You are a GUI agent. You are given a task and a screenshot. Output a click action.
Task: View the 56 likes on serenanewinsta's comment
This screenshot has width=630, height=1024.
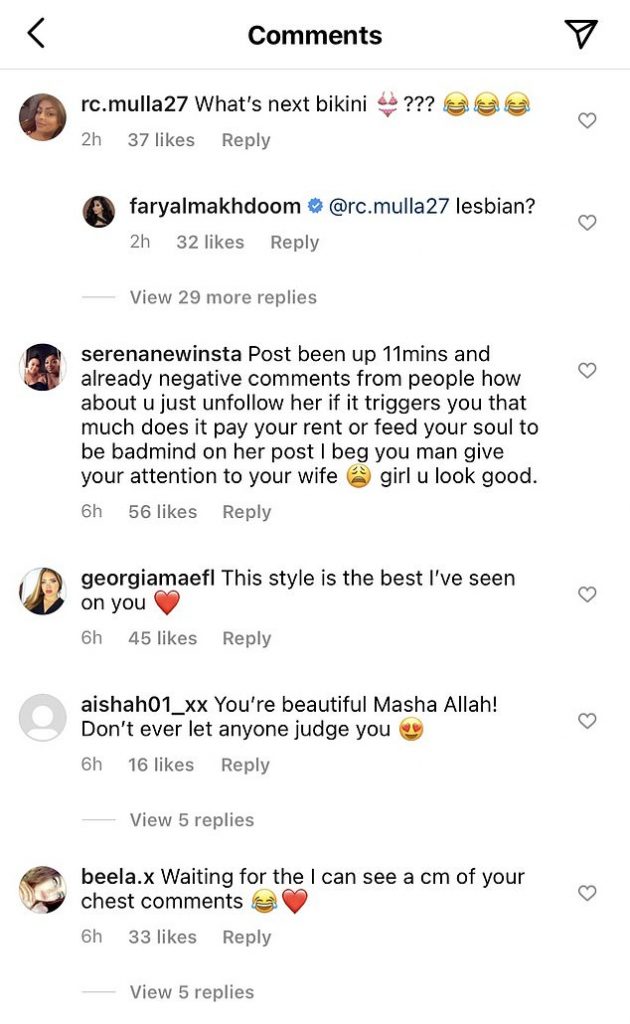coord(162,511)
